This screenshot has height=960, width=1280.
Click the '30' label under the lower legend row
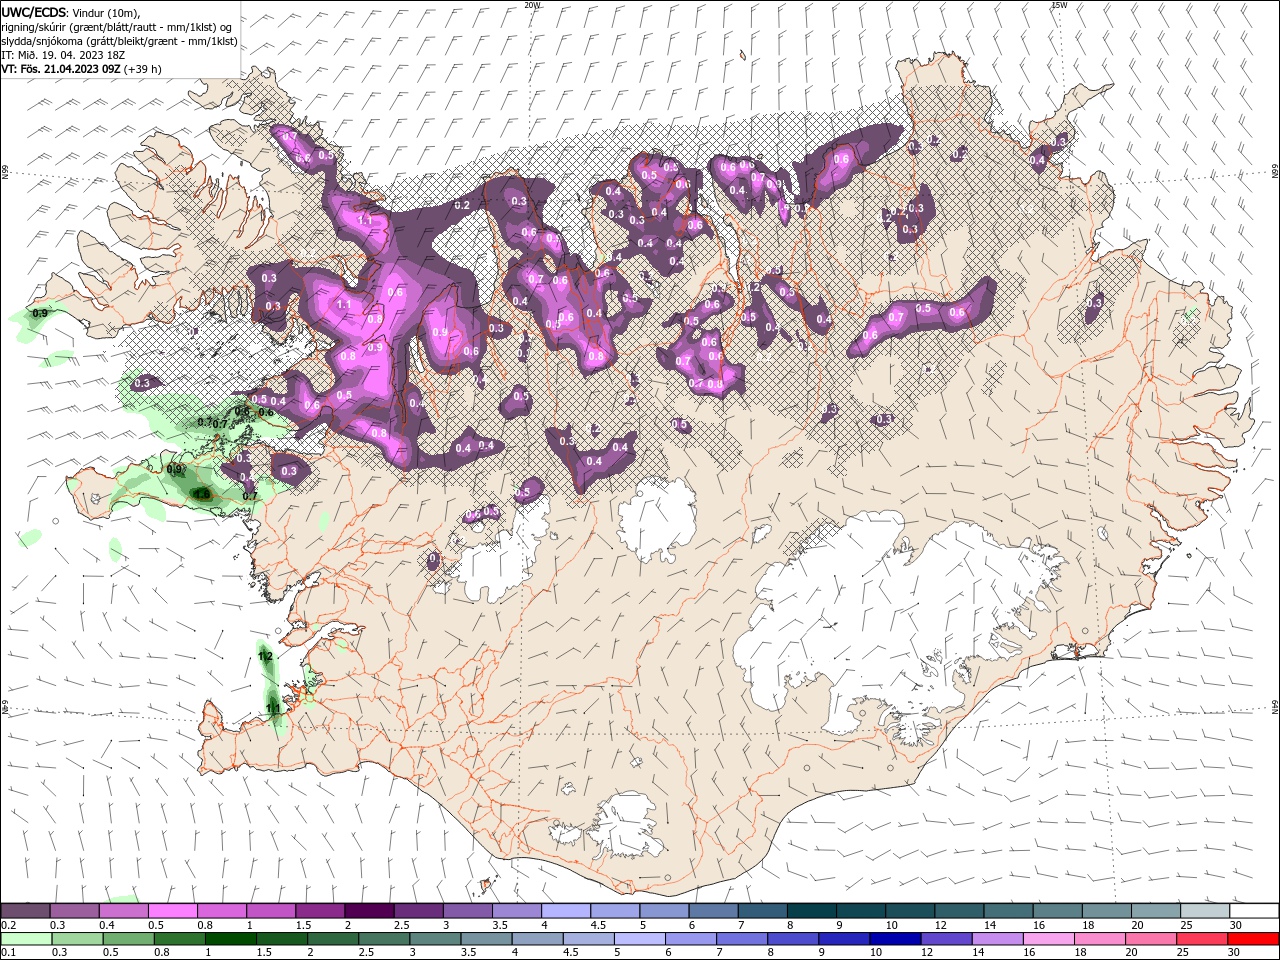click(1234, 953)
